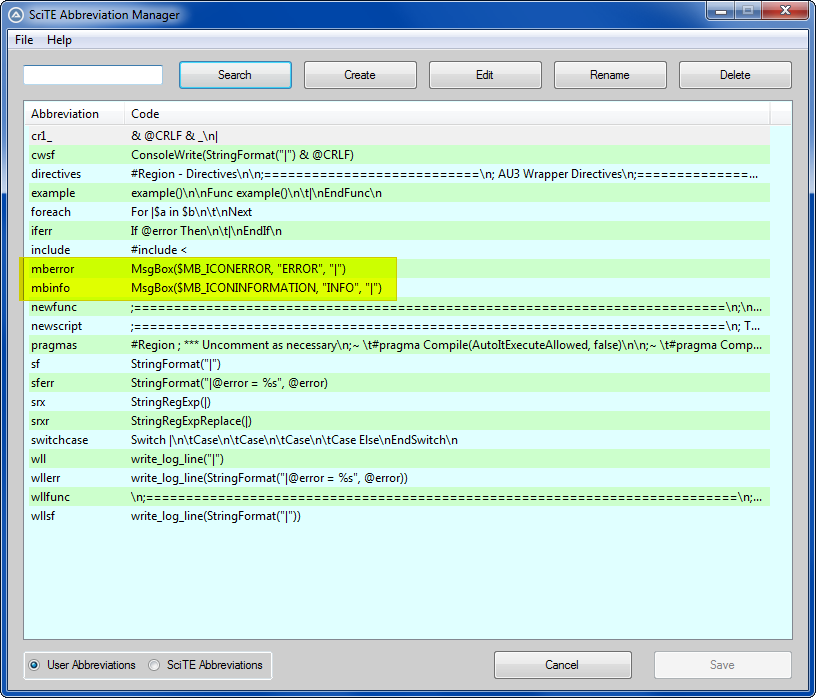Viewport: 816px width, 698px height.
Task: Select the srxr abbreviation row
Action: 397,421
